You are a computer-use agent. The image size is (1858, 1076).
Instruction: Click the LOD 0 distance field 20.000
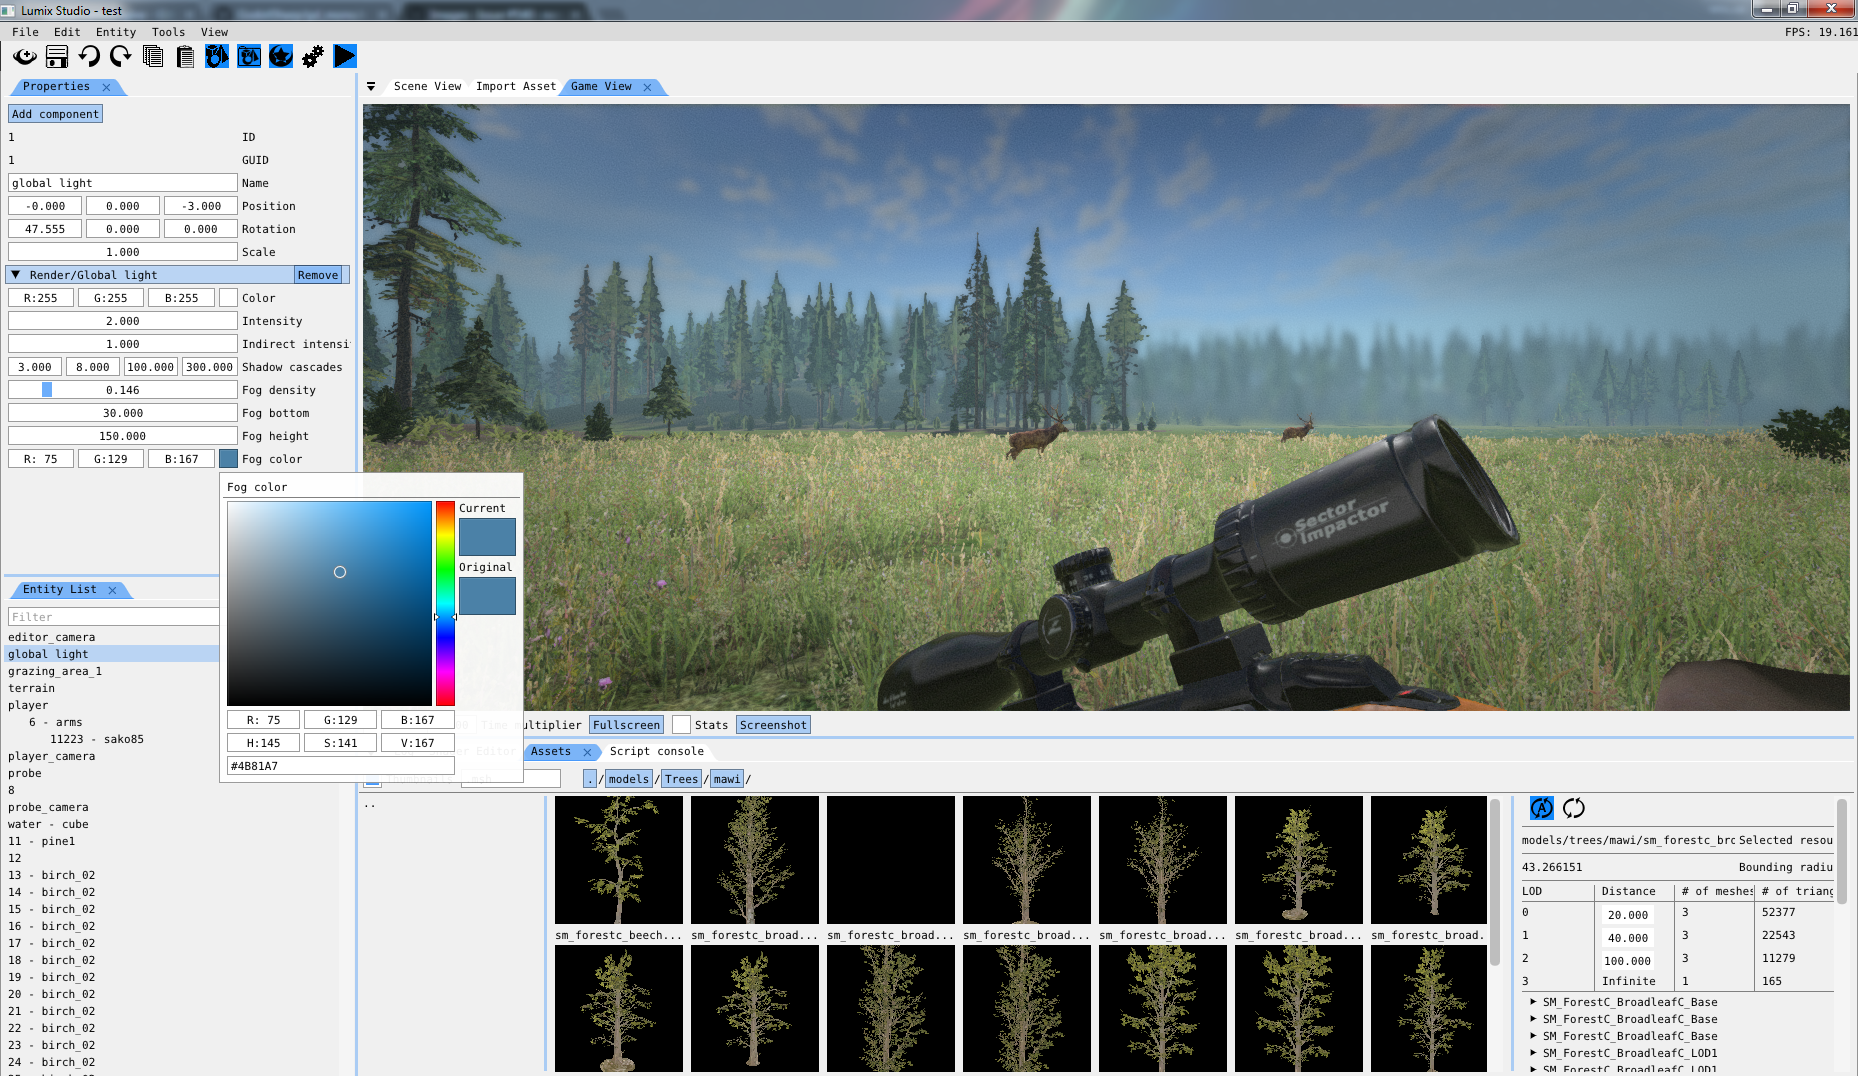coord(1628,915)
